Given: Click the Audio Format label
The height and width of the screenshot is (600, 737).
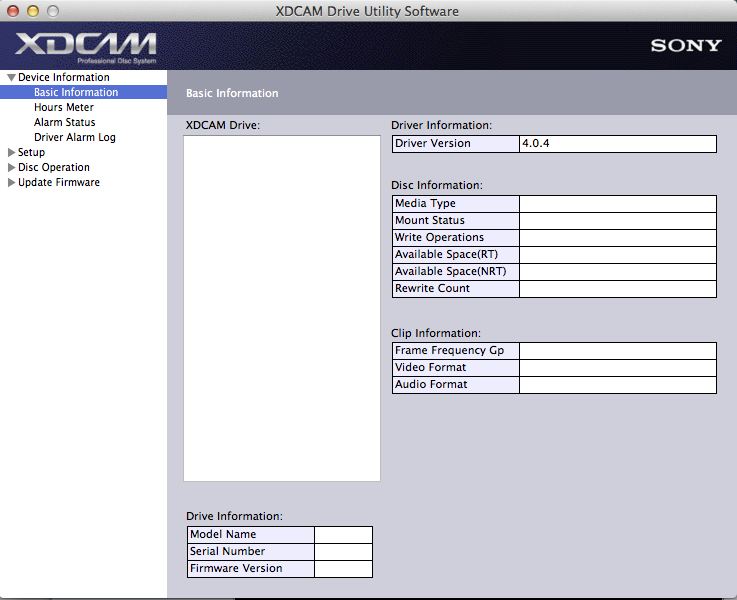Looking at the screenshot, I should (431, 384).
